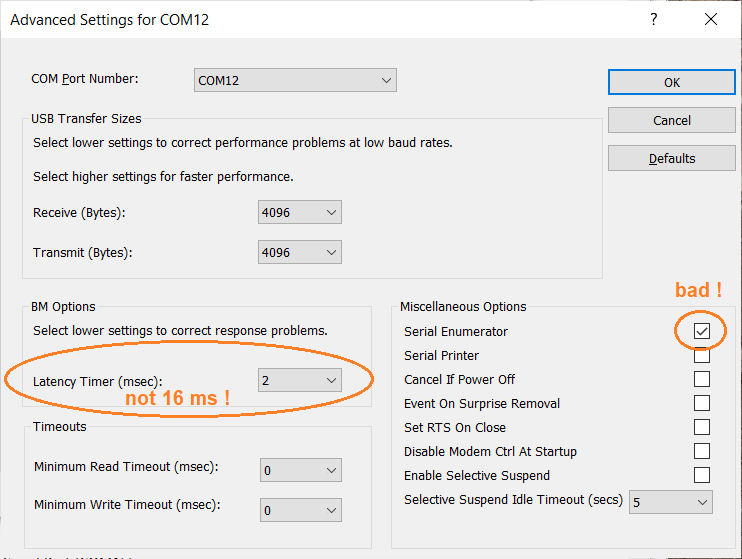The image size is (742, 559).
Task: Open Minimum Read Timeout dropdown
Action: coord(300,470)
